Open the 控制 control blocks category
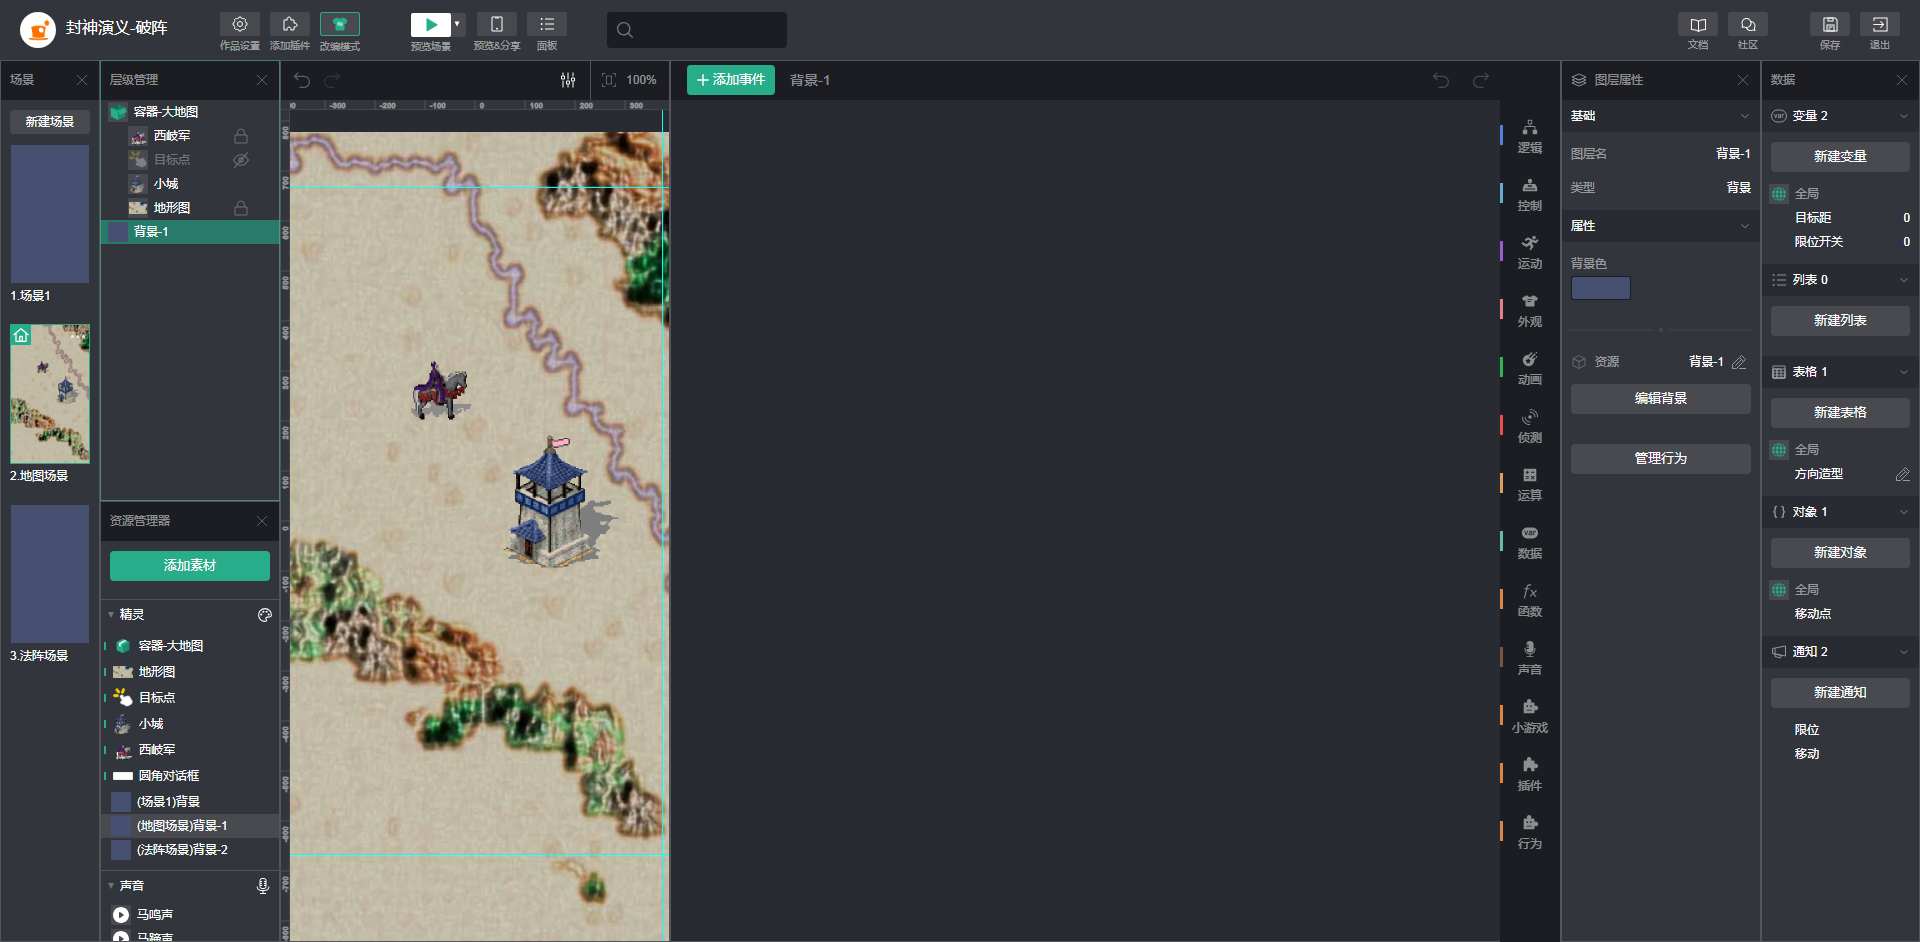The height and width of the screenshot is (942, 1920). tap(1530, 195)
